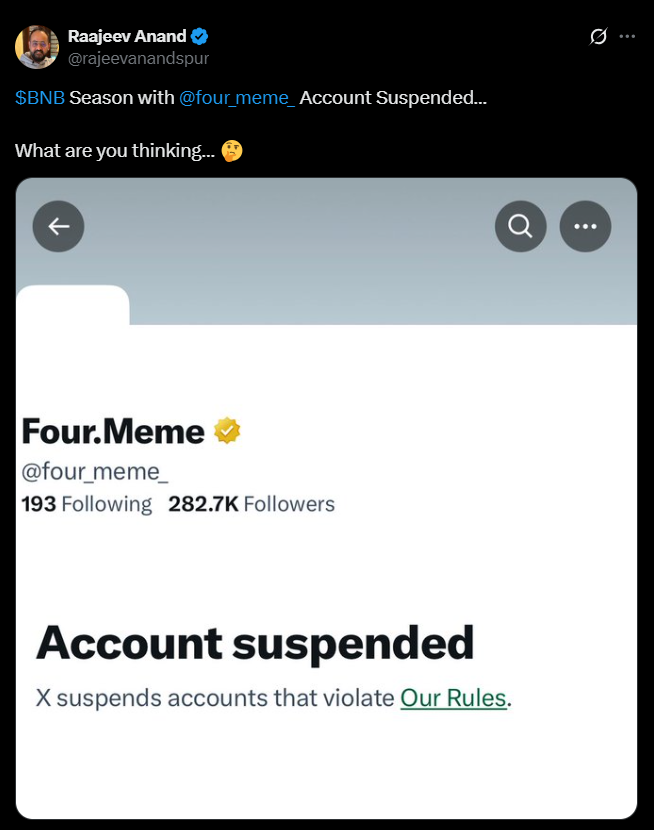Screen dimensions: 654x830
Task: Click the $BNB cashtag
Action: [x=40, y=98]
